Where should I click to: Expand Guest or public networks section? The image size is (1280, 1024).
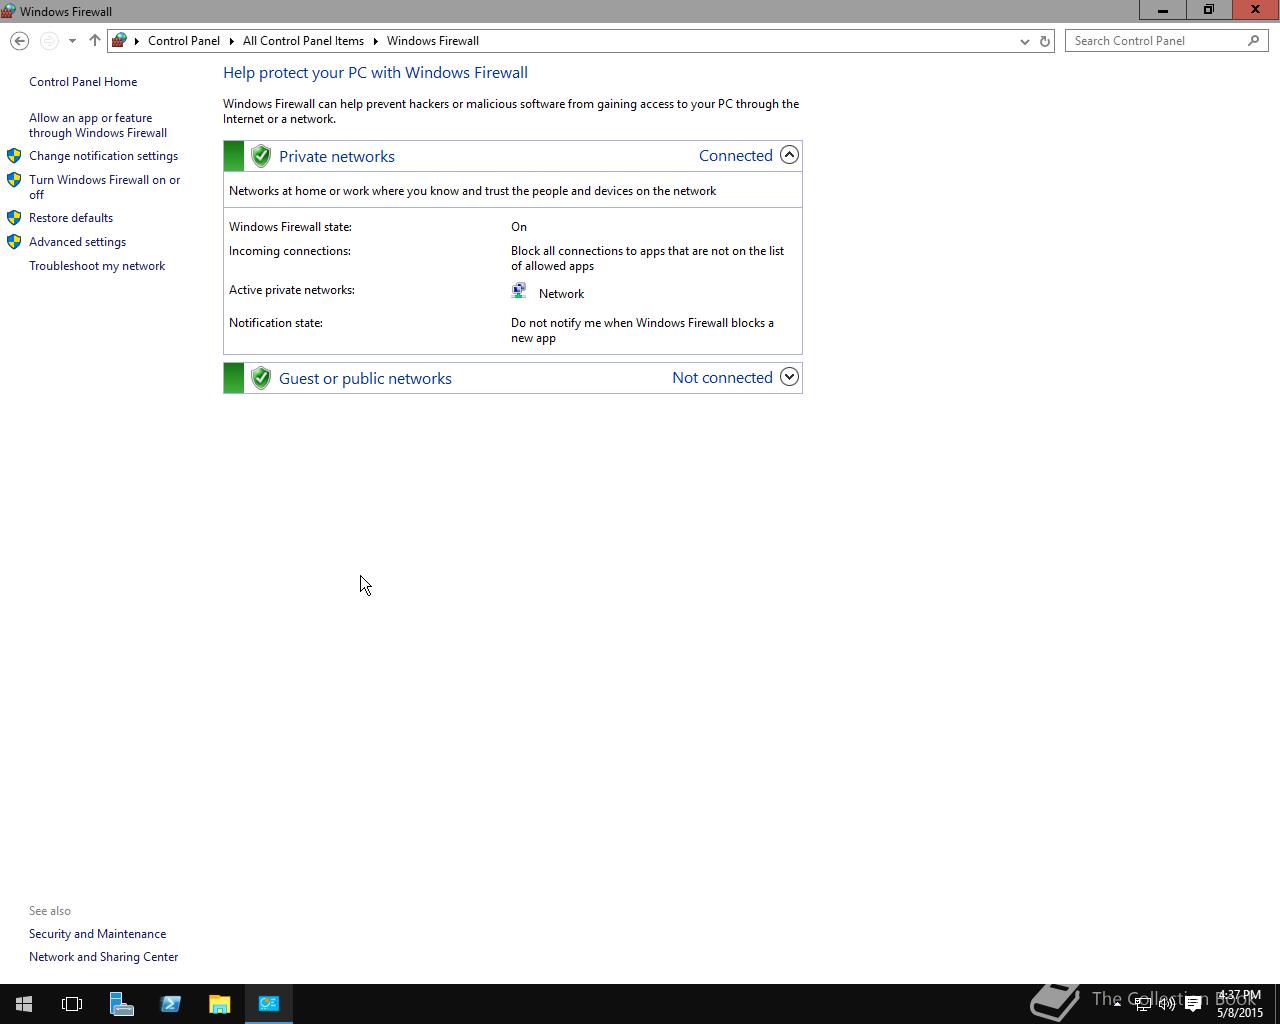(x=789, y=377)
